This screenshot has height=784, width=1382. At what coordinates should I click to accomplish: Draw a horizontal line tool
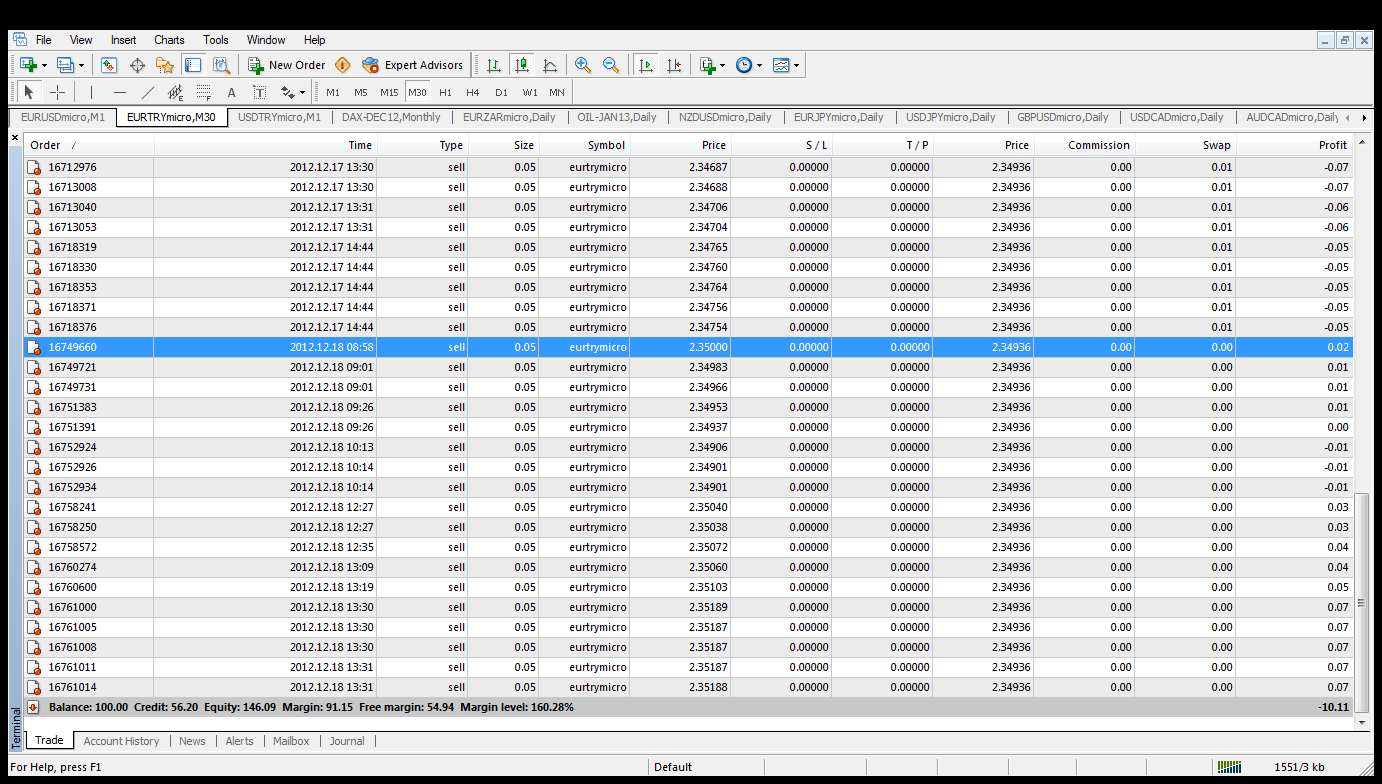pos(120,92)
